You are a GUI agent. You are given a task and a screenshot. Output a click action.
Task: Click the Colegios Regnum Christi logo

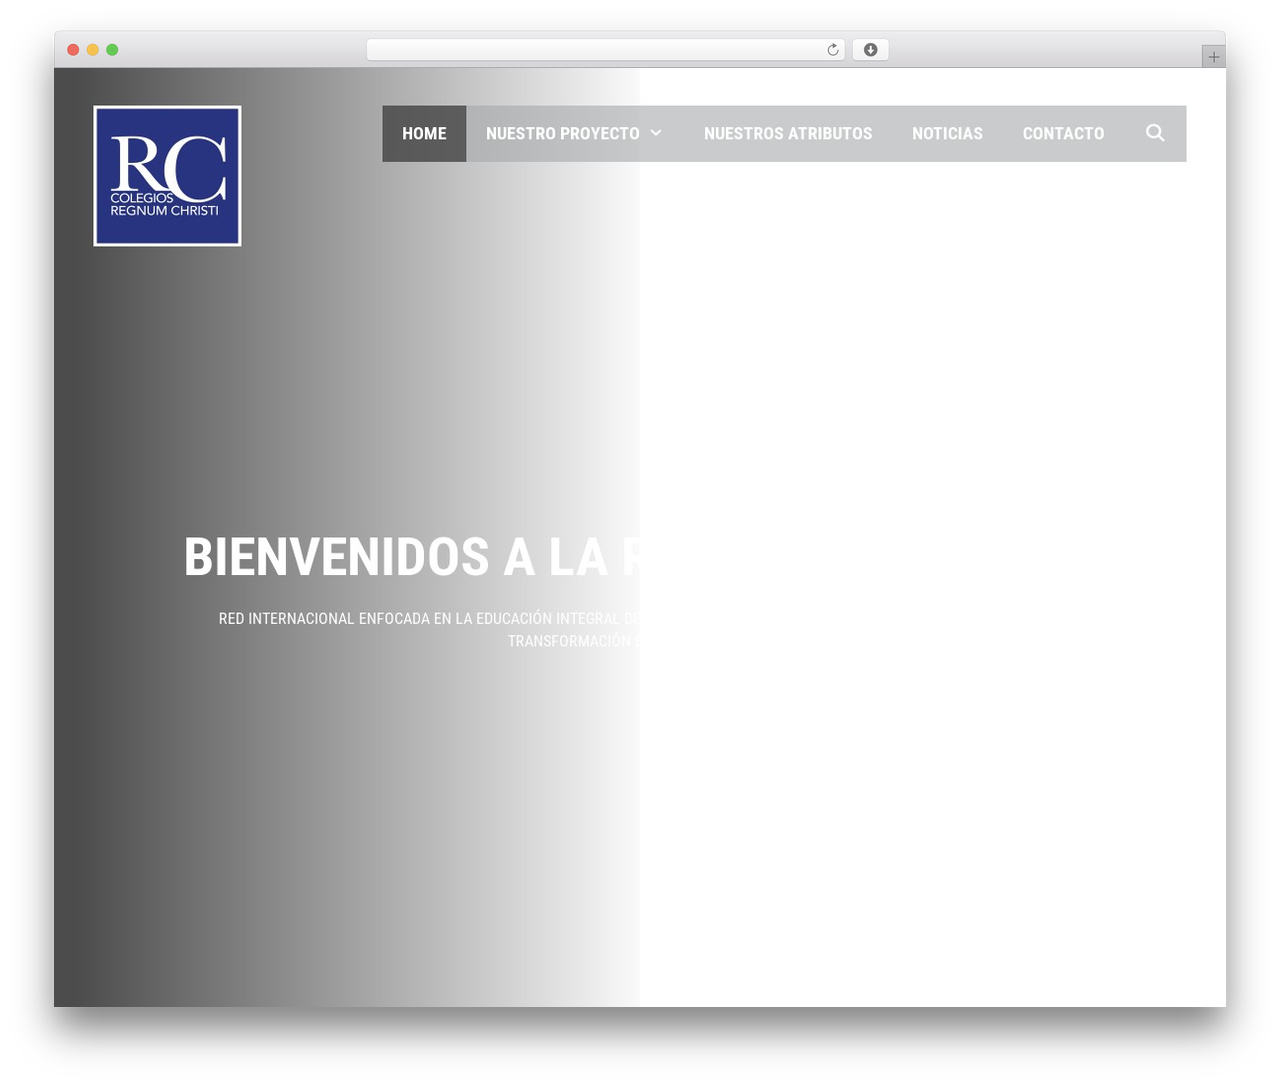[x=167, y=176]
